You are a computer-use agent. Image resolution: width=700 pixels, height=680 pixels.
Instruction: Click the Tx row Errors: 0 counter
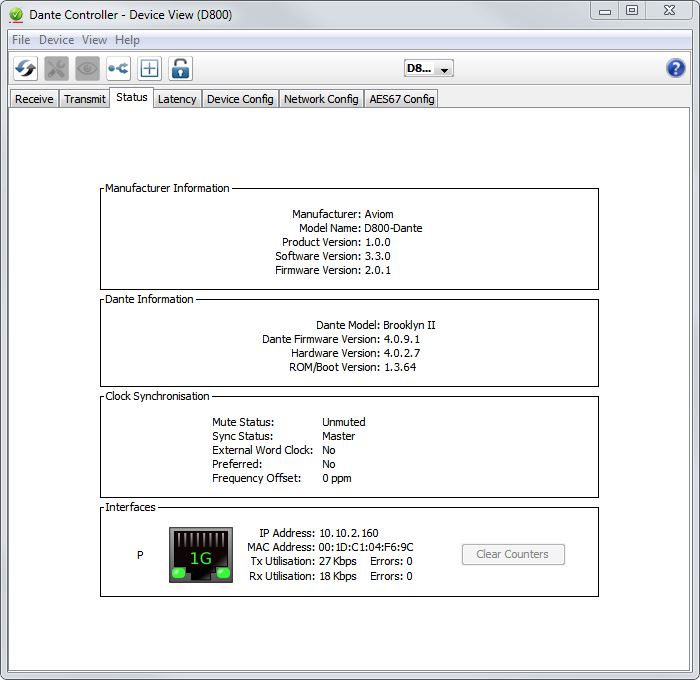[392, 561]
